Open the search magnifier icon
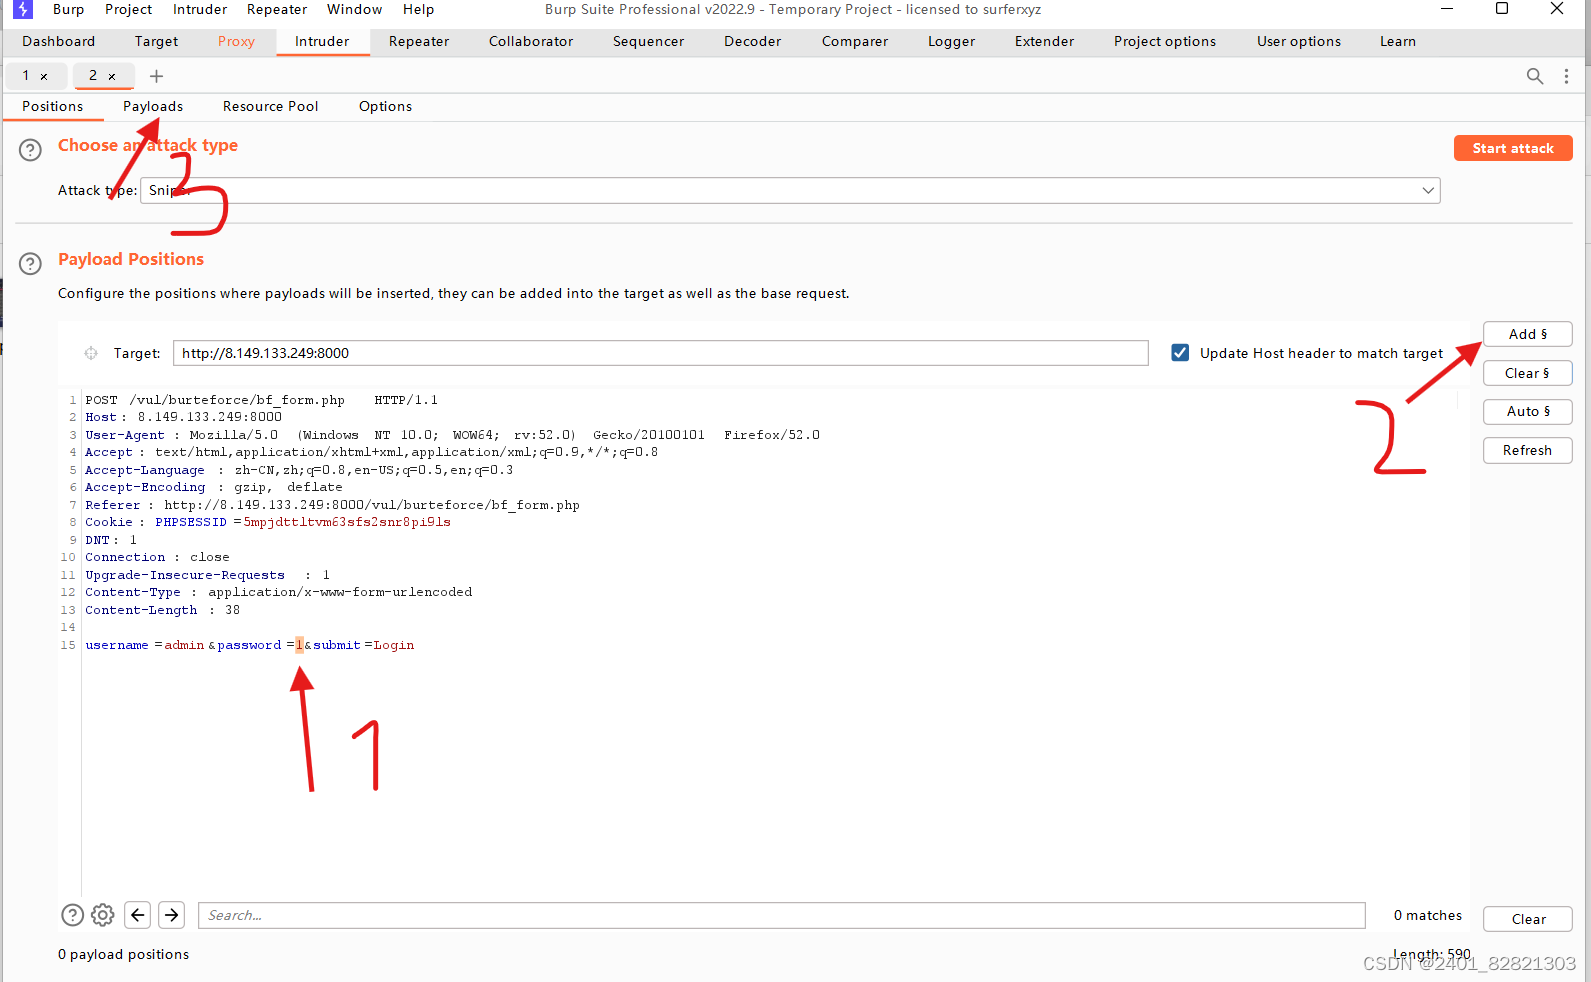Screen dimensions: 1591x982 (x=1535, y=76)
